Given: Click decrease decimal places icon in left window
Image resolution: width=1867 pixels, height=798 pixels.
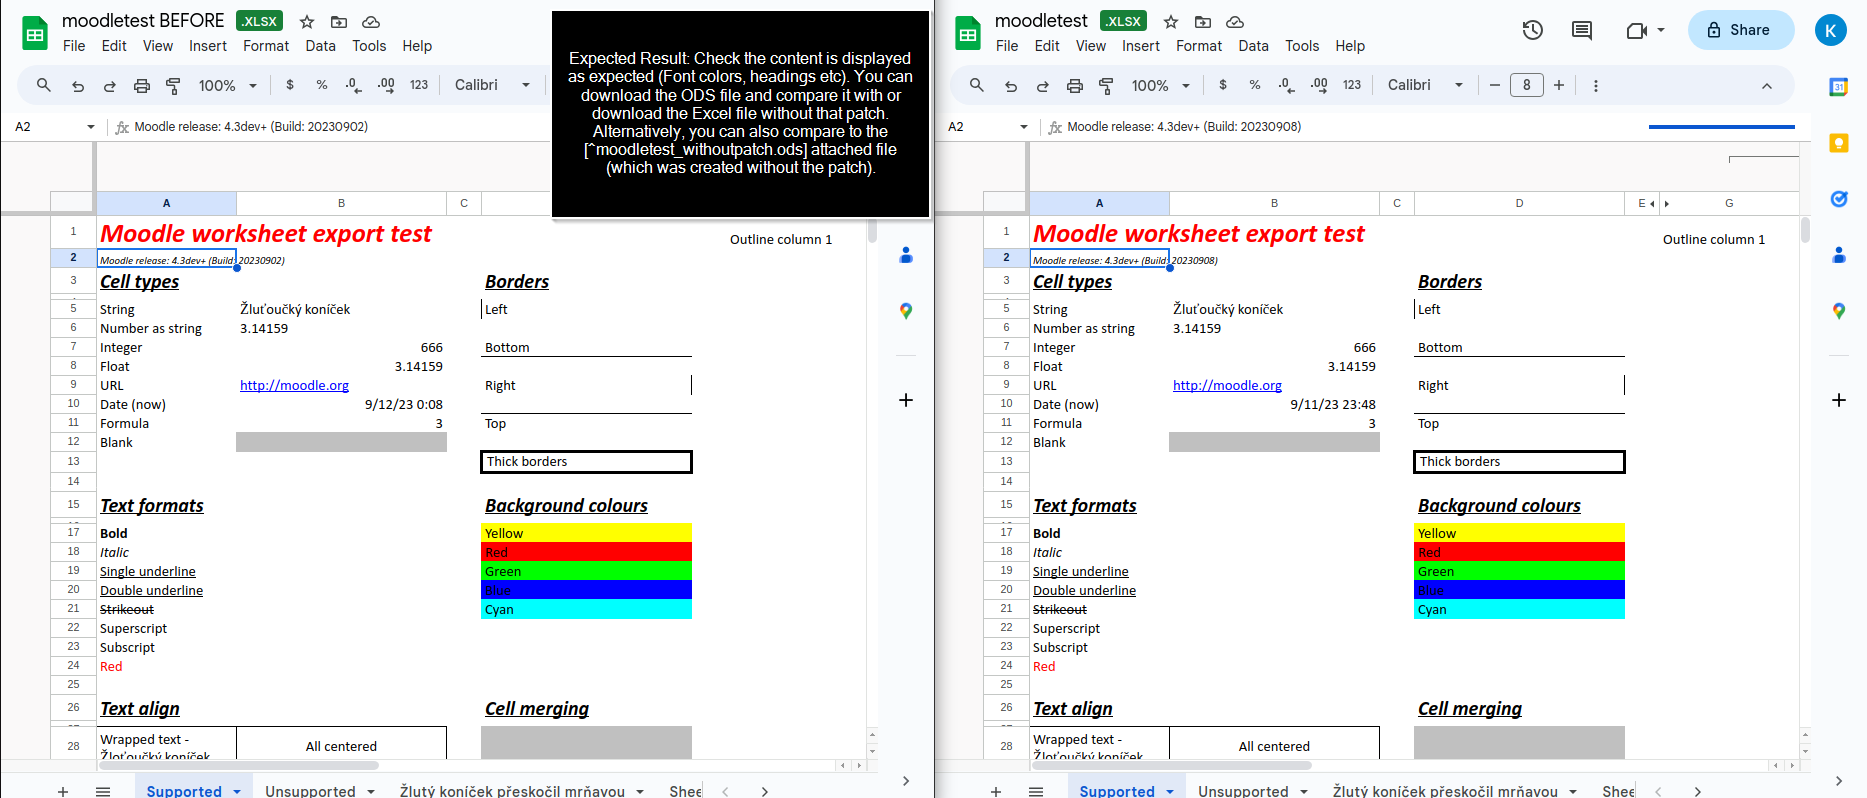Looking at the screenshot, I should pos(353,85).
